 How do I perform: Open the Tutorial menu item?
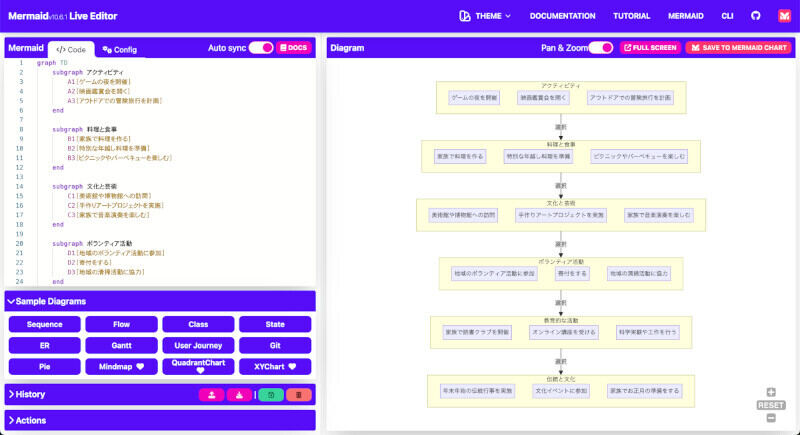click(631, 16)
